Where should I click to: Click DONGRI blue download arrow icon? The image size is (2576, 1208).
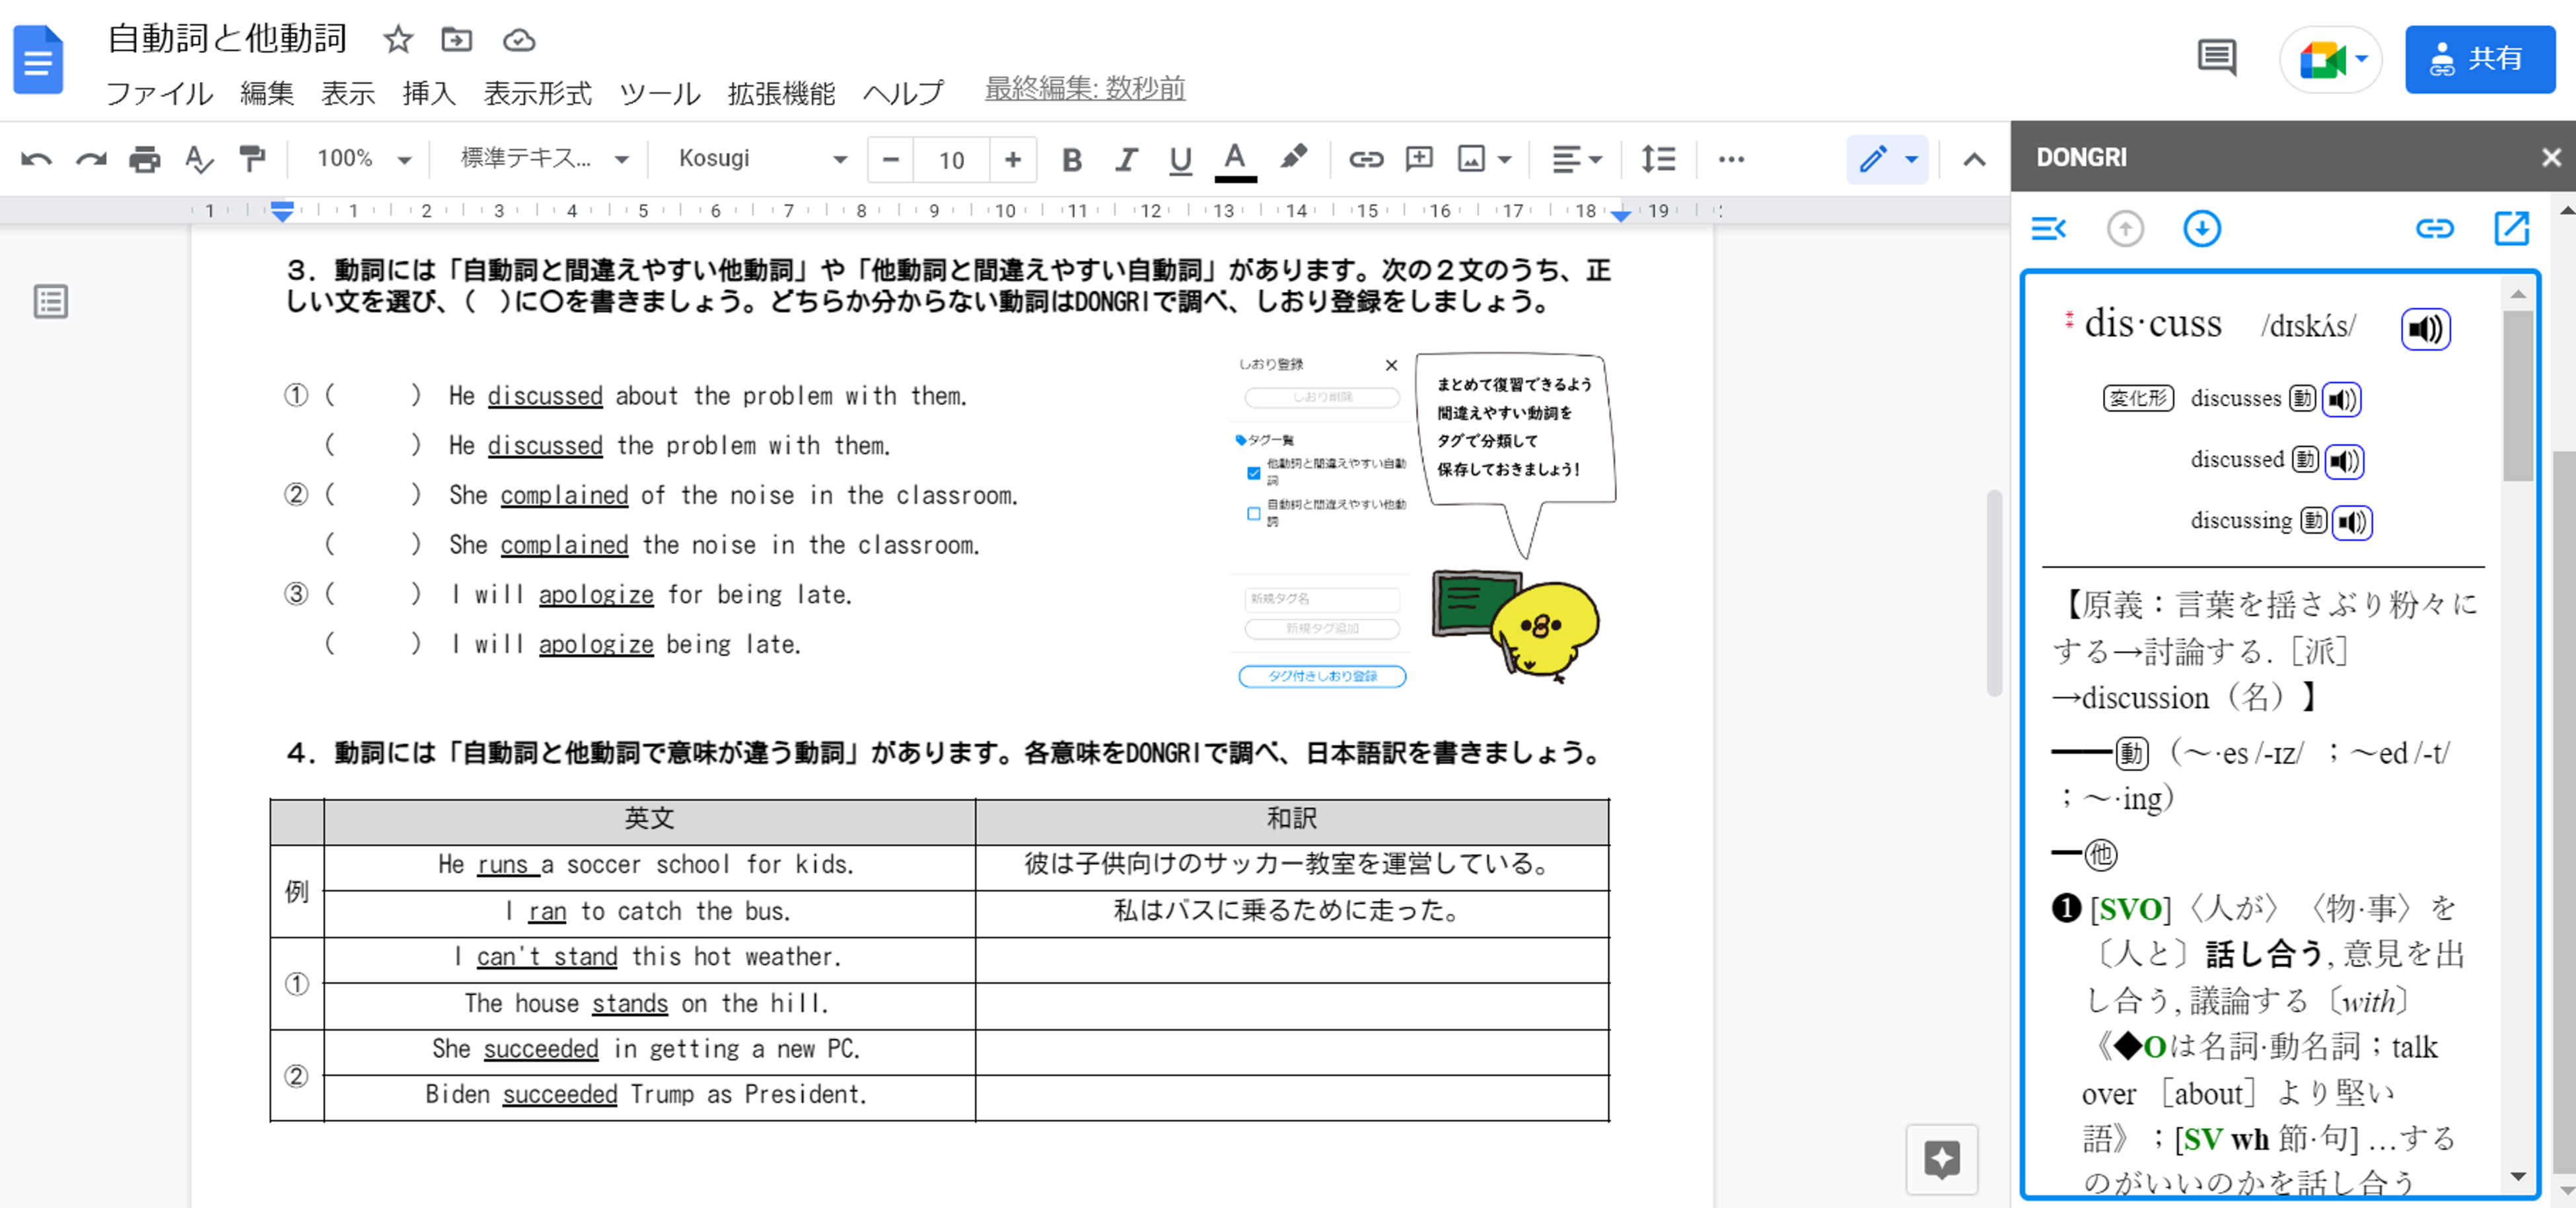[x=2201, y=229]
